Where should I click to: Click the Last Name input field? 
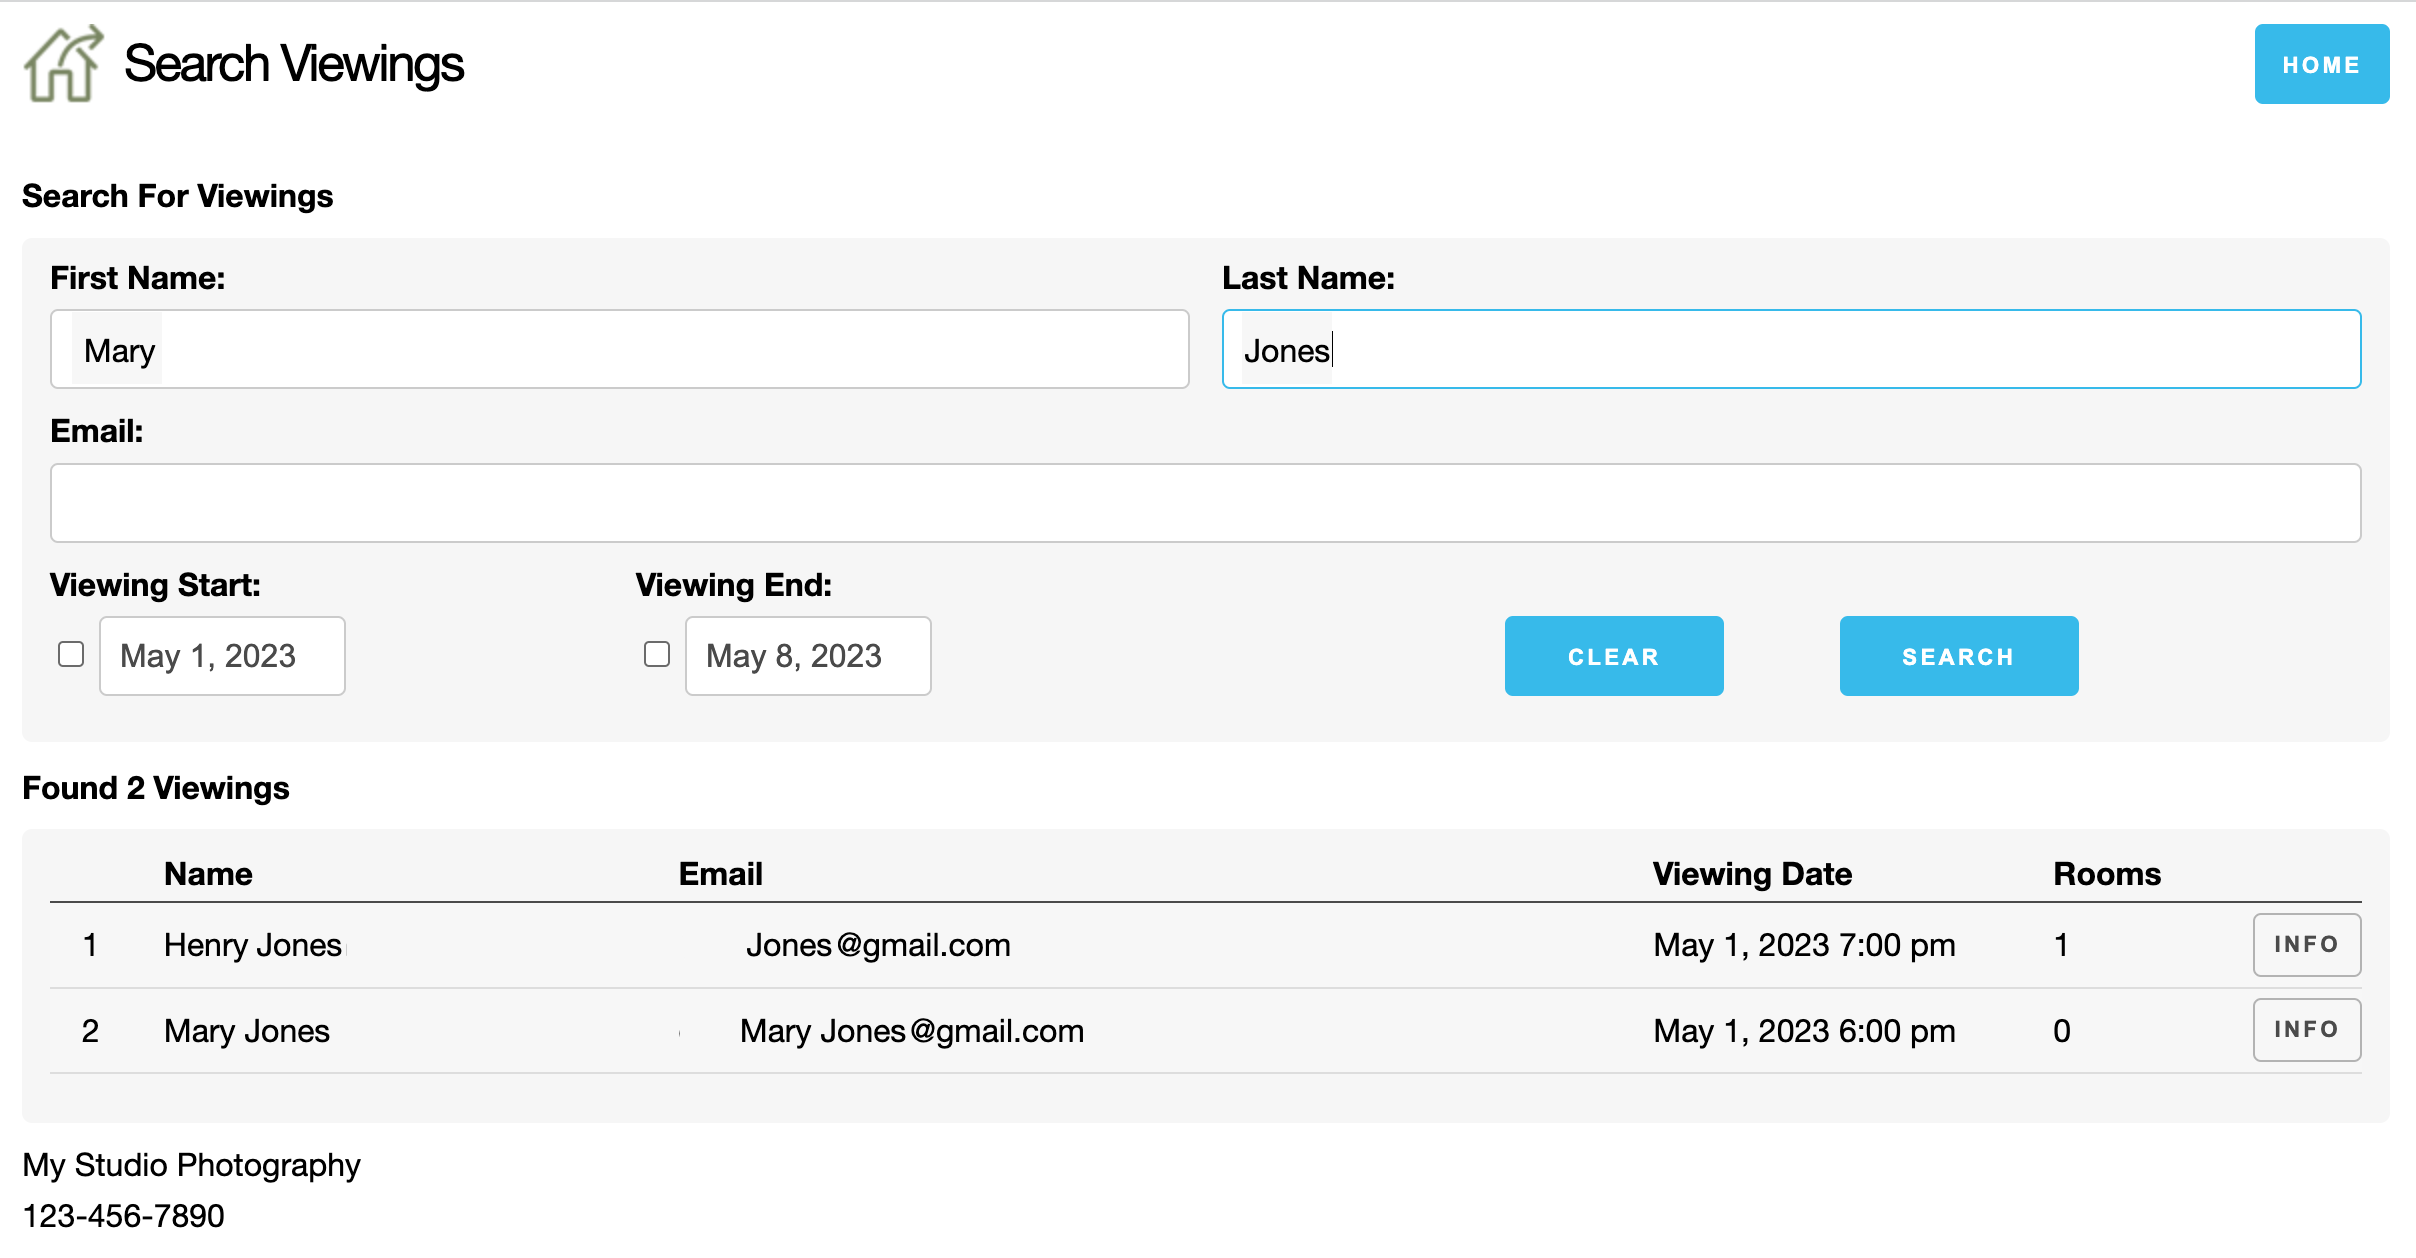(x=1790, y=350)
